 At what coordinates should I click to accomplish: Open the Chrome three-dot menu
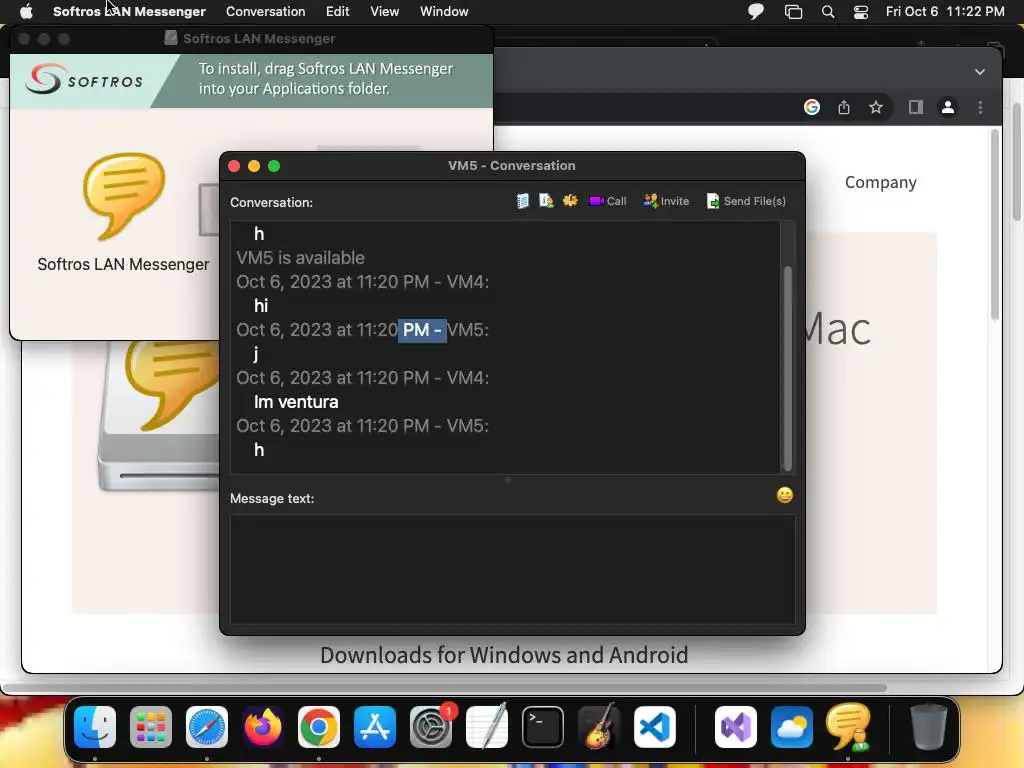click(x=980, y=107)
